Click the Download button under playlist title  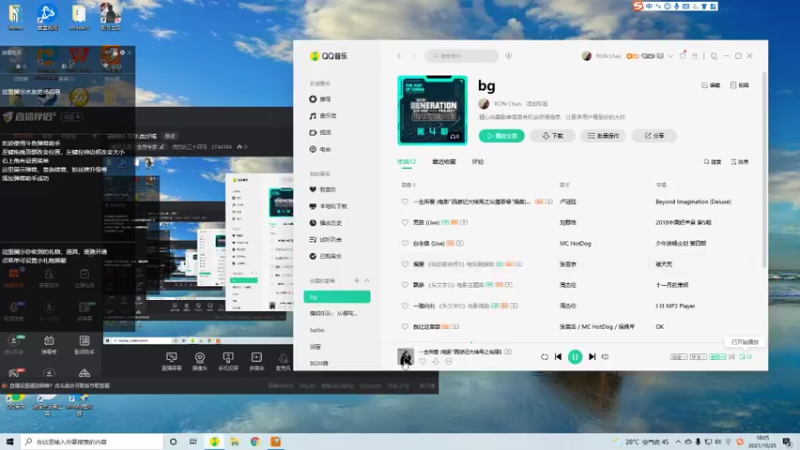click(553, 136)
